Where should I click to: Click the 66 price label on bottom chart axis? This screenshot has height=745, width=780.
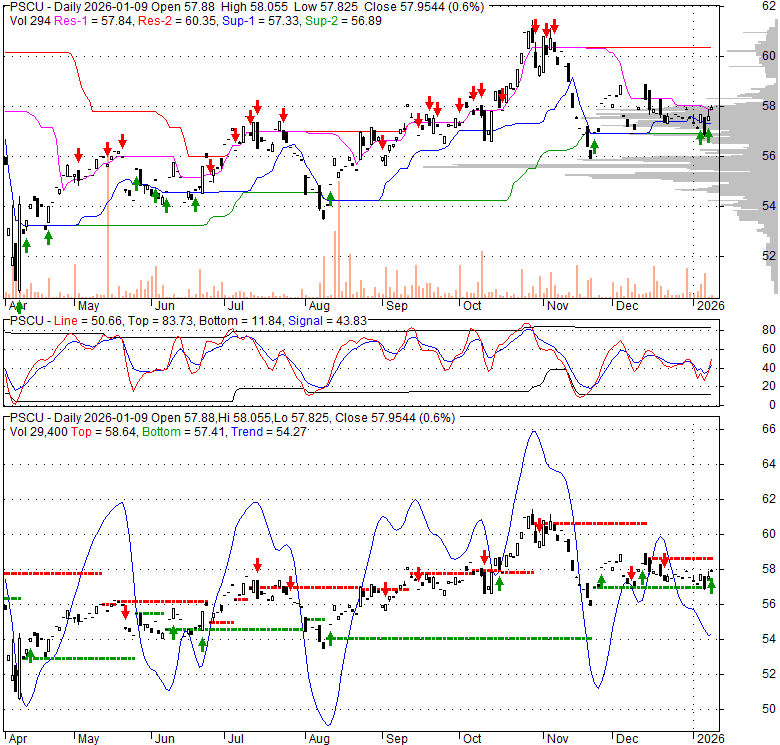[x=769, y=429]
